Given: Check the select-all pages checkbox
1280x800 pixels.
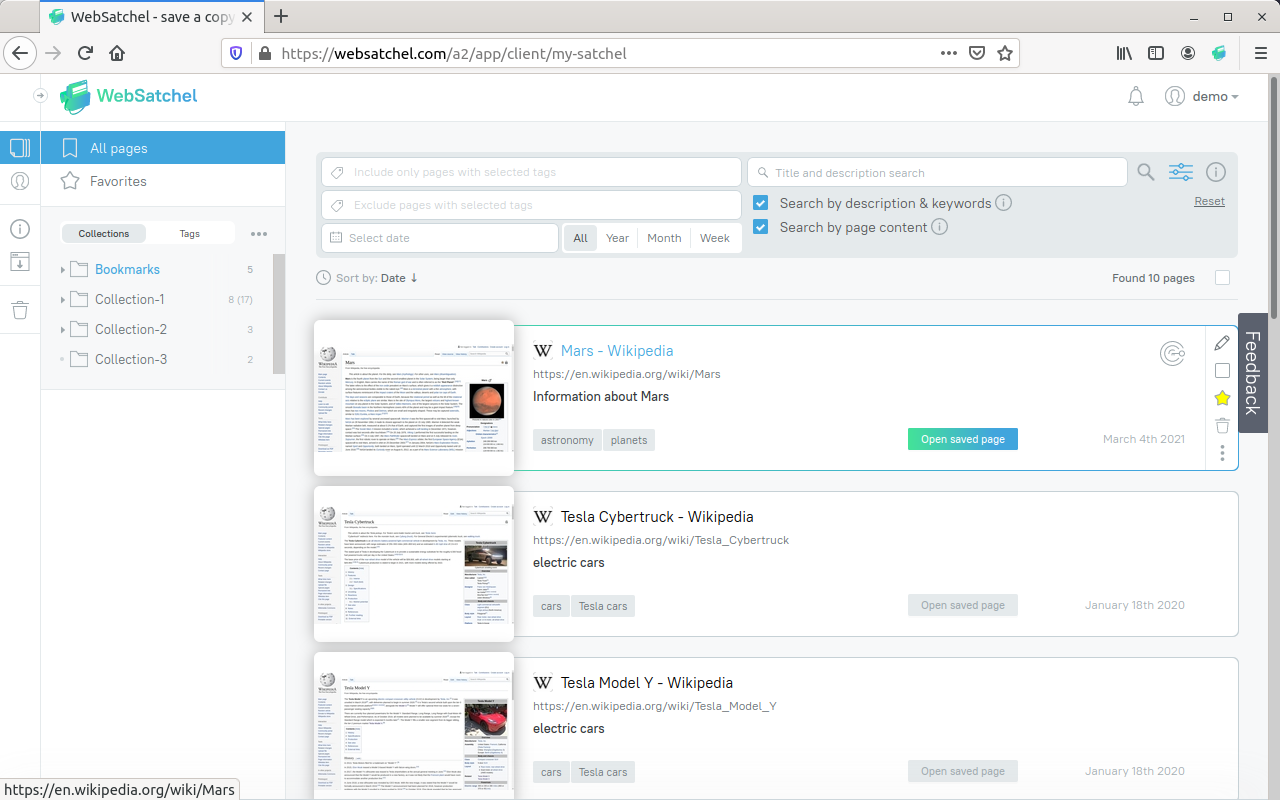Looking at the screenshot, I should click(x=1222, y=278).
